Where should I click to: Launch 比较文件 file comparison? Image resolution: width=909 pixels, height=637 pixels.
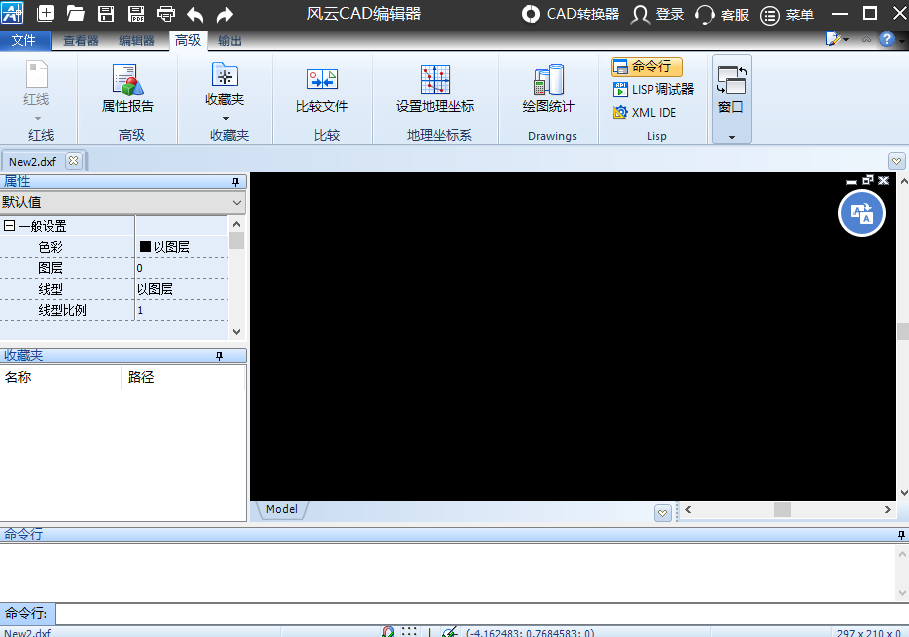pyautogui.click(x=322, y=90)
